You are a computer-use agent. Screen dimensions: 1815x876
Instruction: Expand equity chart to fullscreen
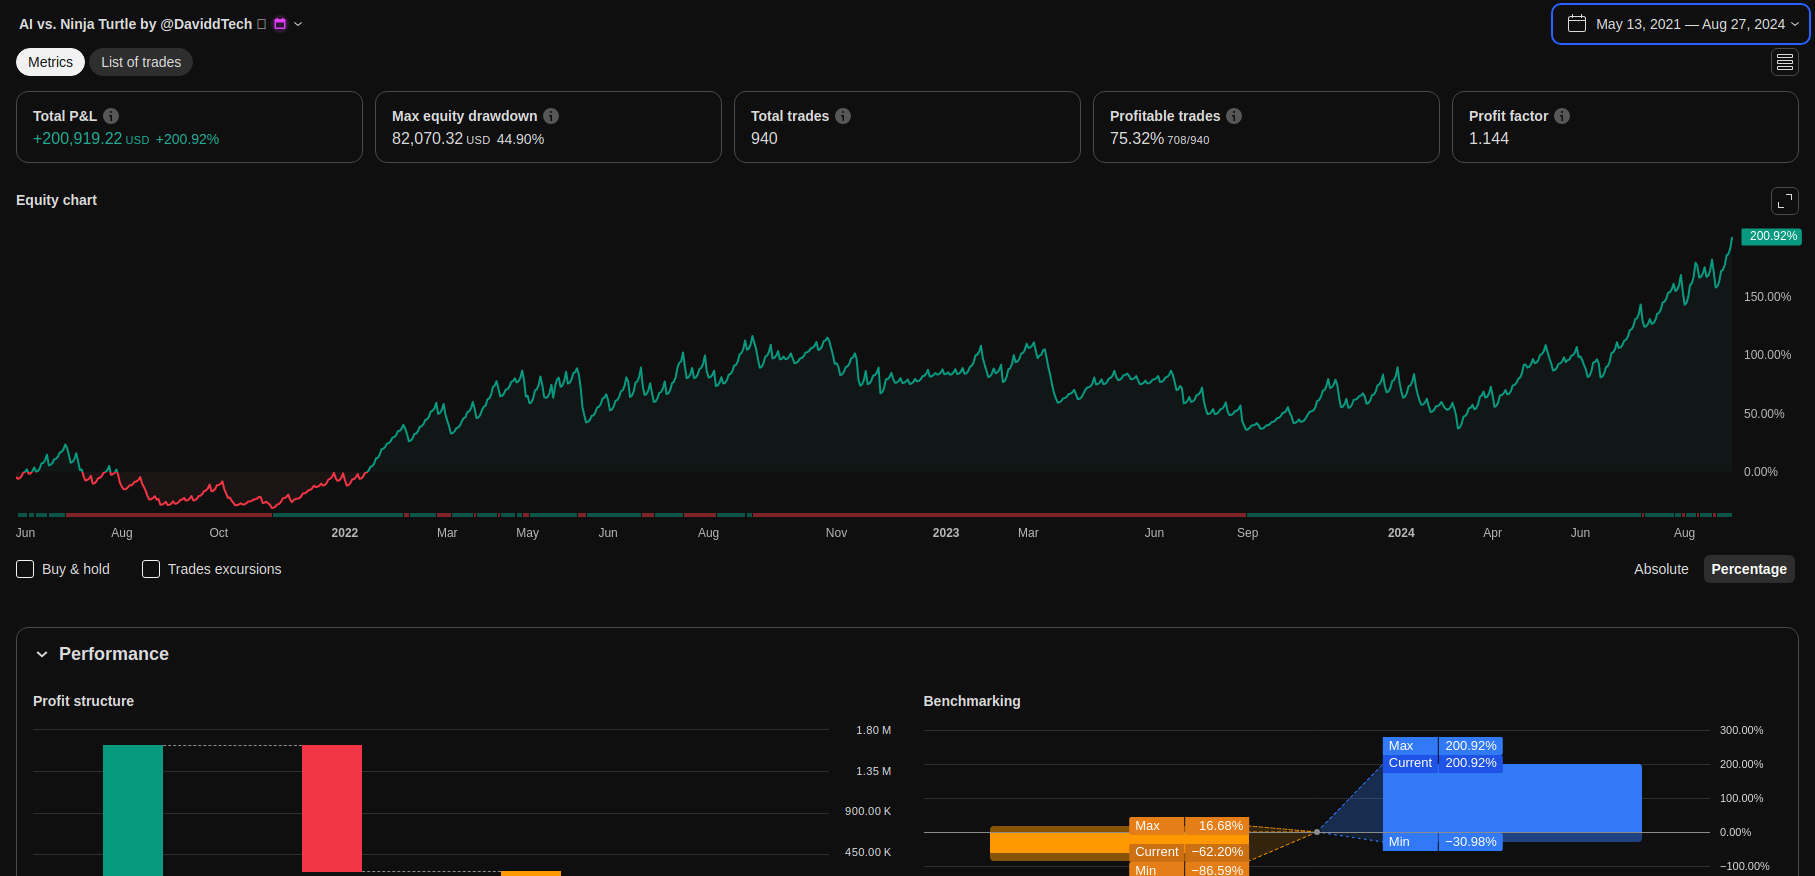click(x=1784, y=201)
